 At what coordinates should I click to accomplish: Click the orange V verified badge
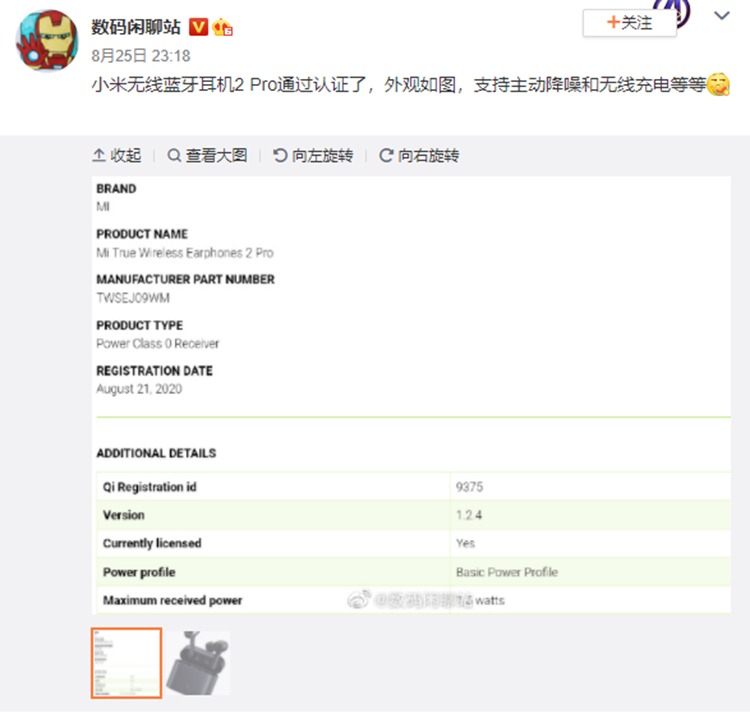(x=199, y=27)
